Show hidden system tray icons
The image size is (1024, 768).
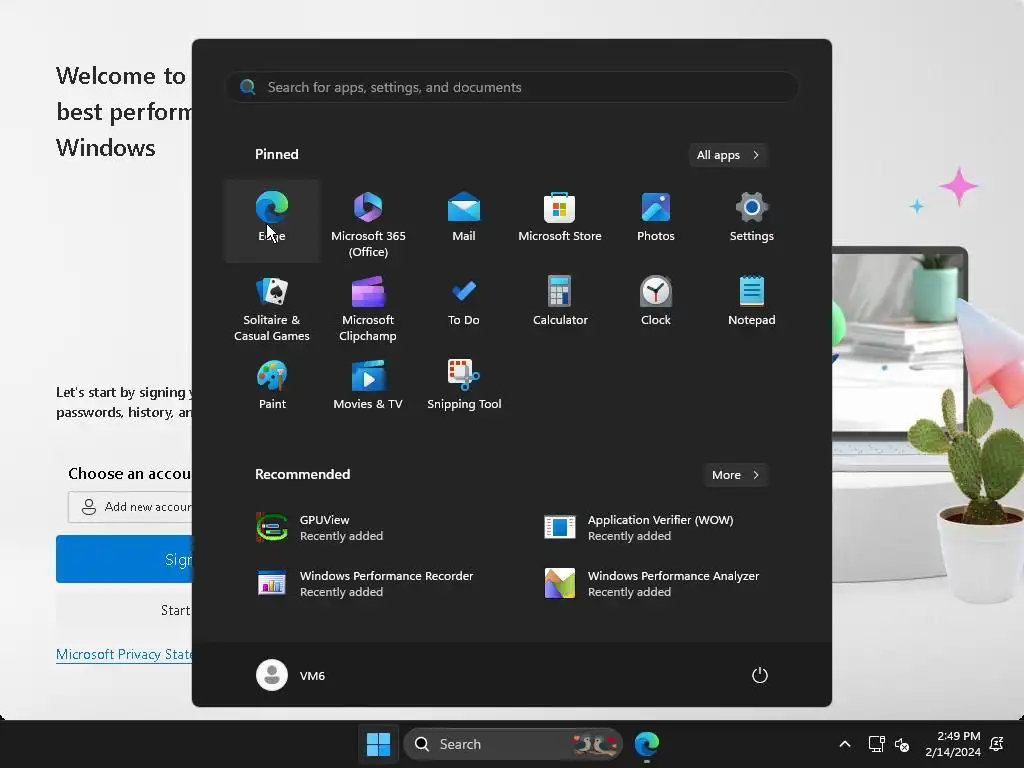844,744
